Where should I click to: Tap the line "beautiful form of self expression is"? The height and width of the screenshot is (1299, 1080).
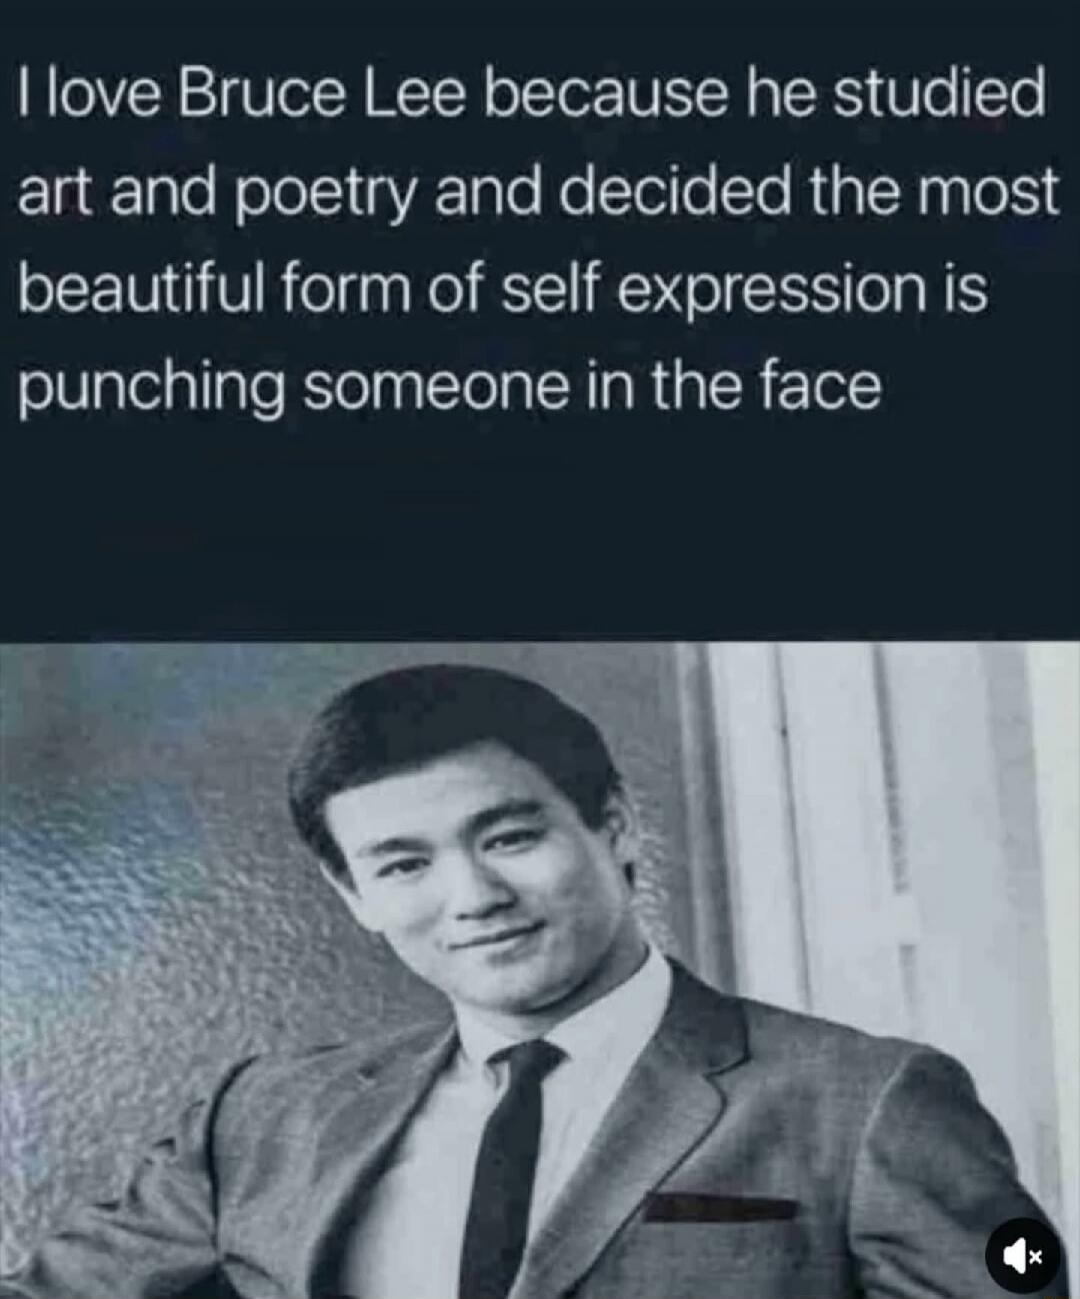tap(503, 289)
